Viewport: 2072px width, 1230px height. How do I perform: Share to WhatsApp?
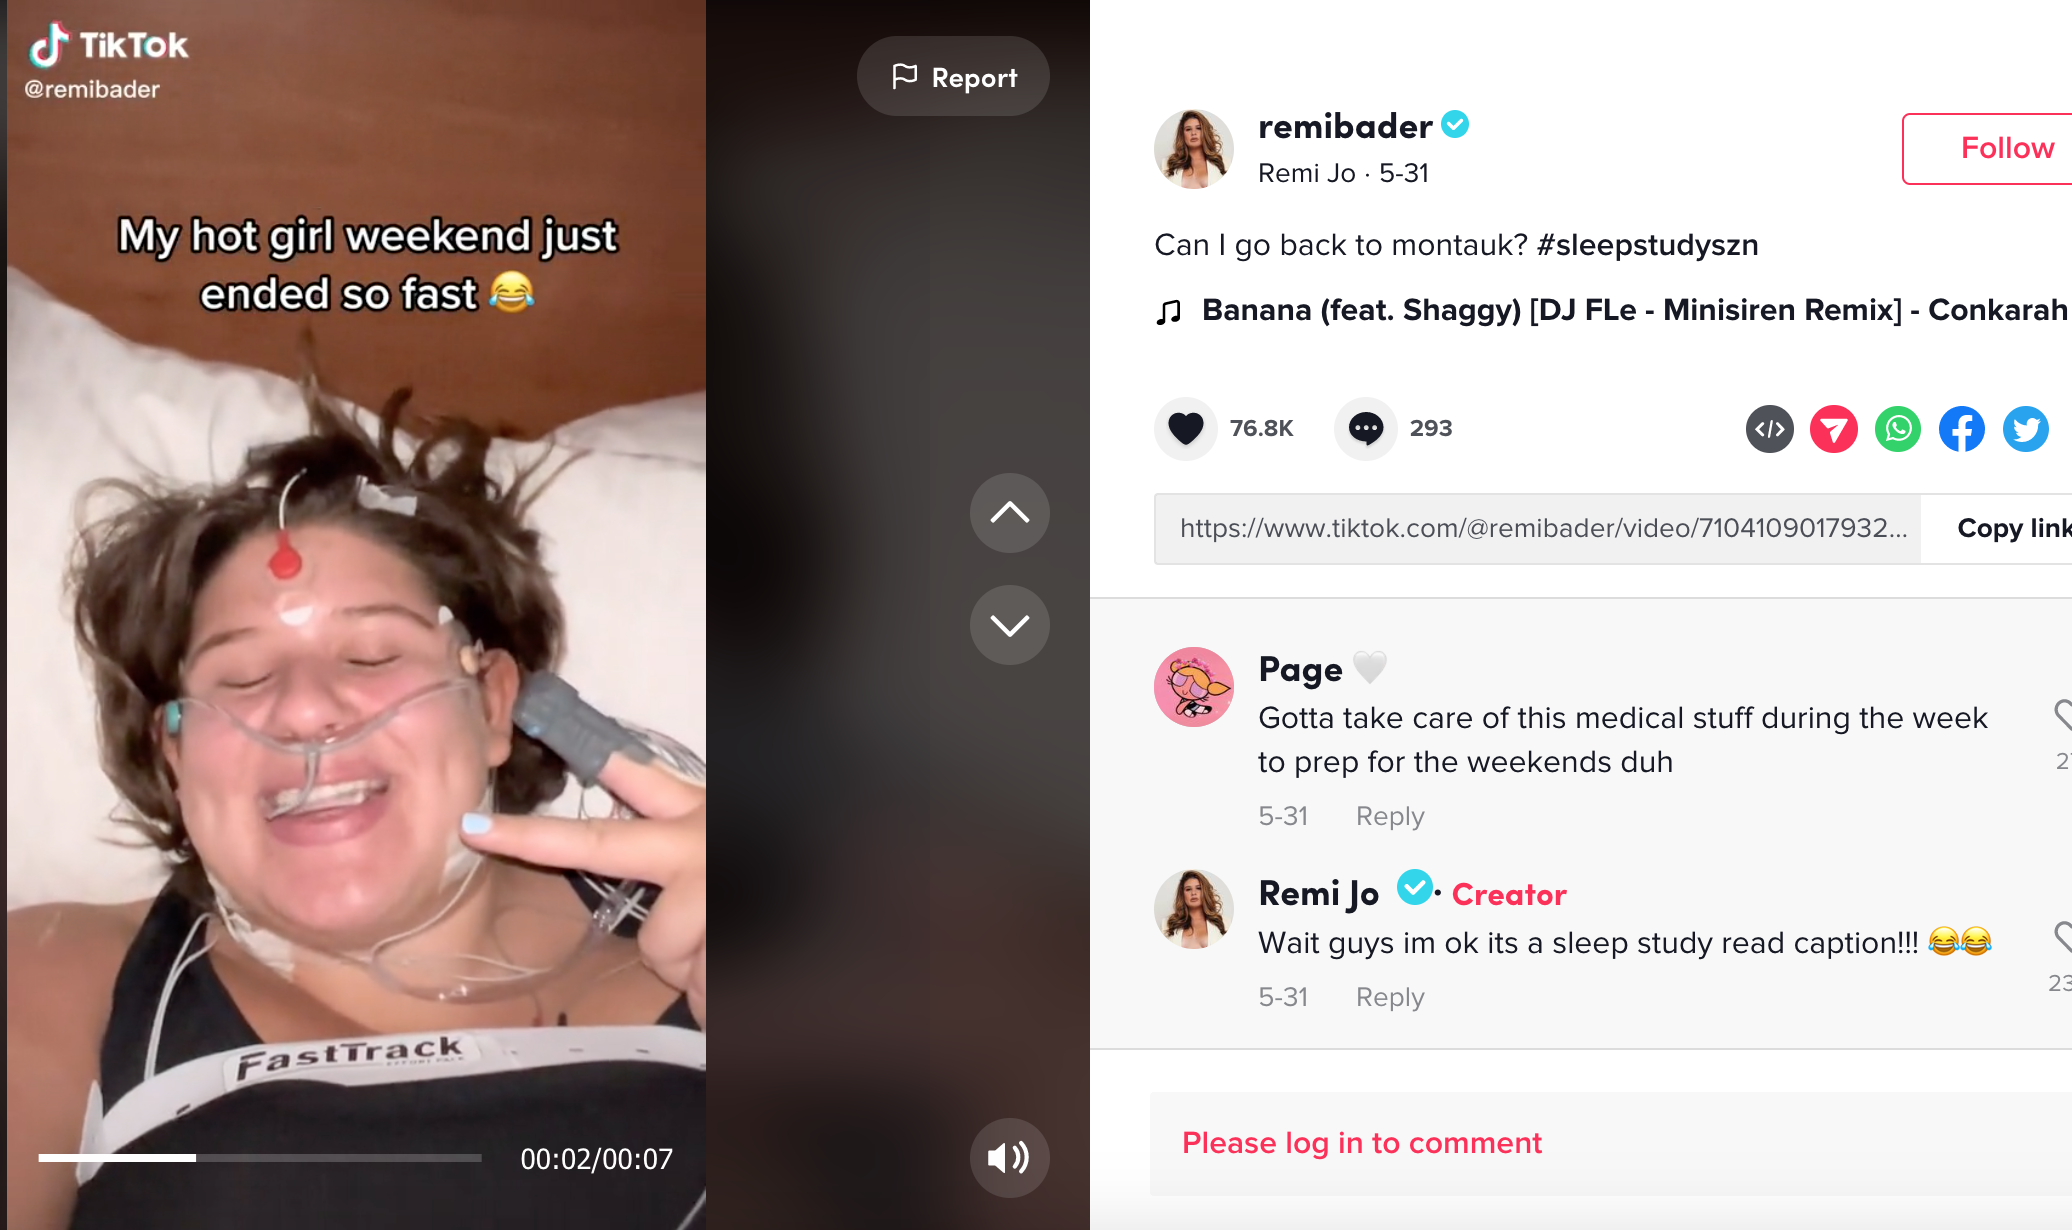coord(1898,429)
